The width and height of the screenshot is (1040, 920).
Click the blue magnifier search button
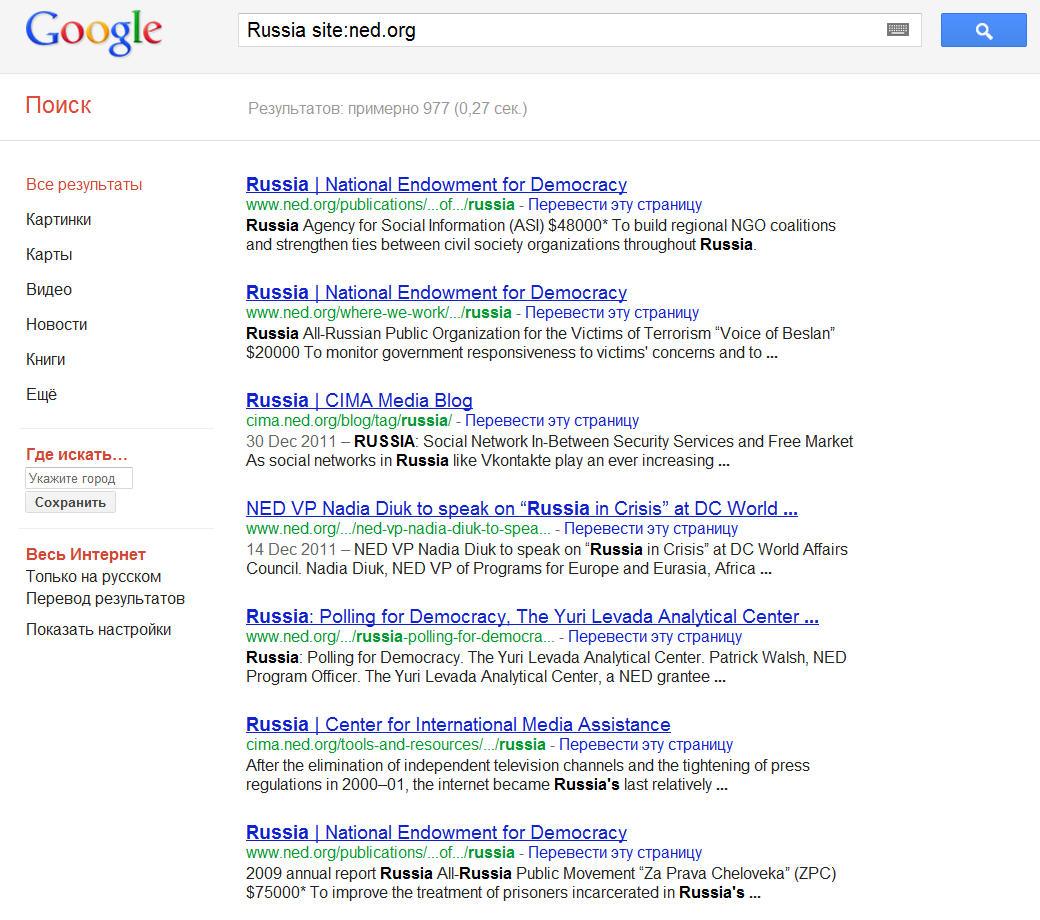pyautogui.click(x=983, y=30)
